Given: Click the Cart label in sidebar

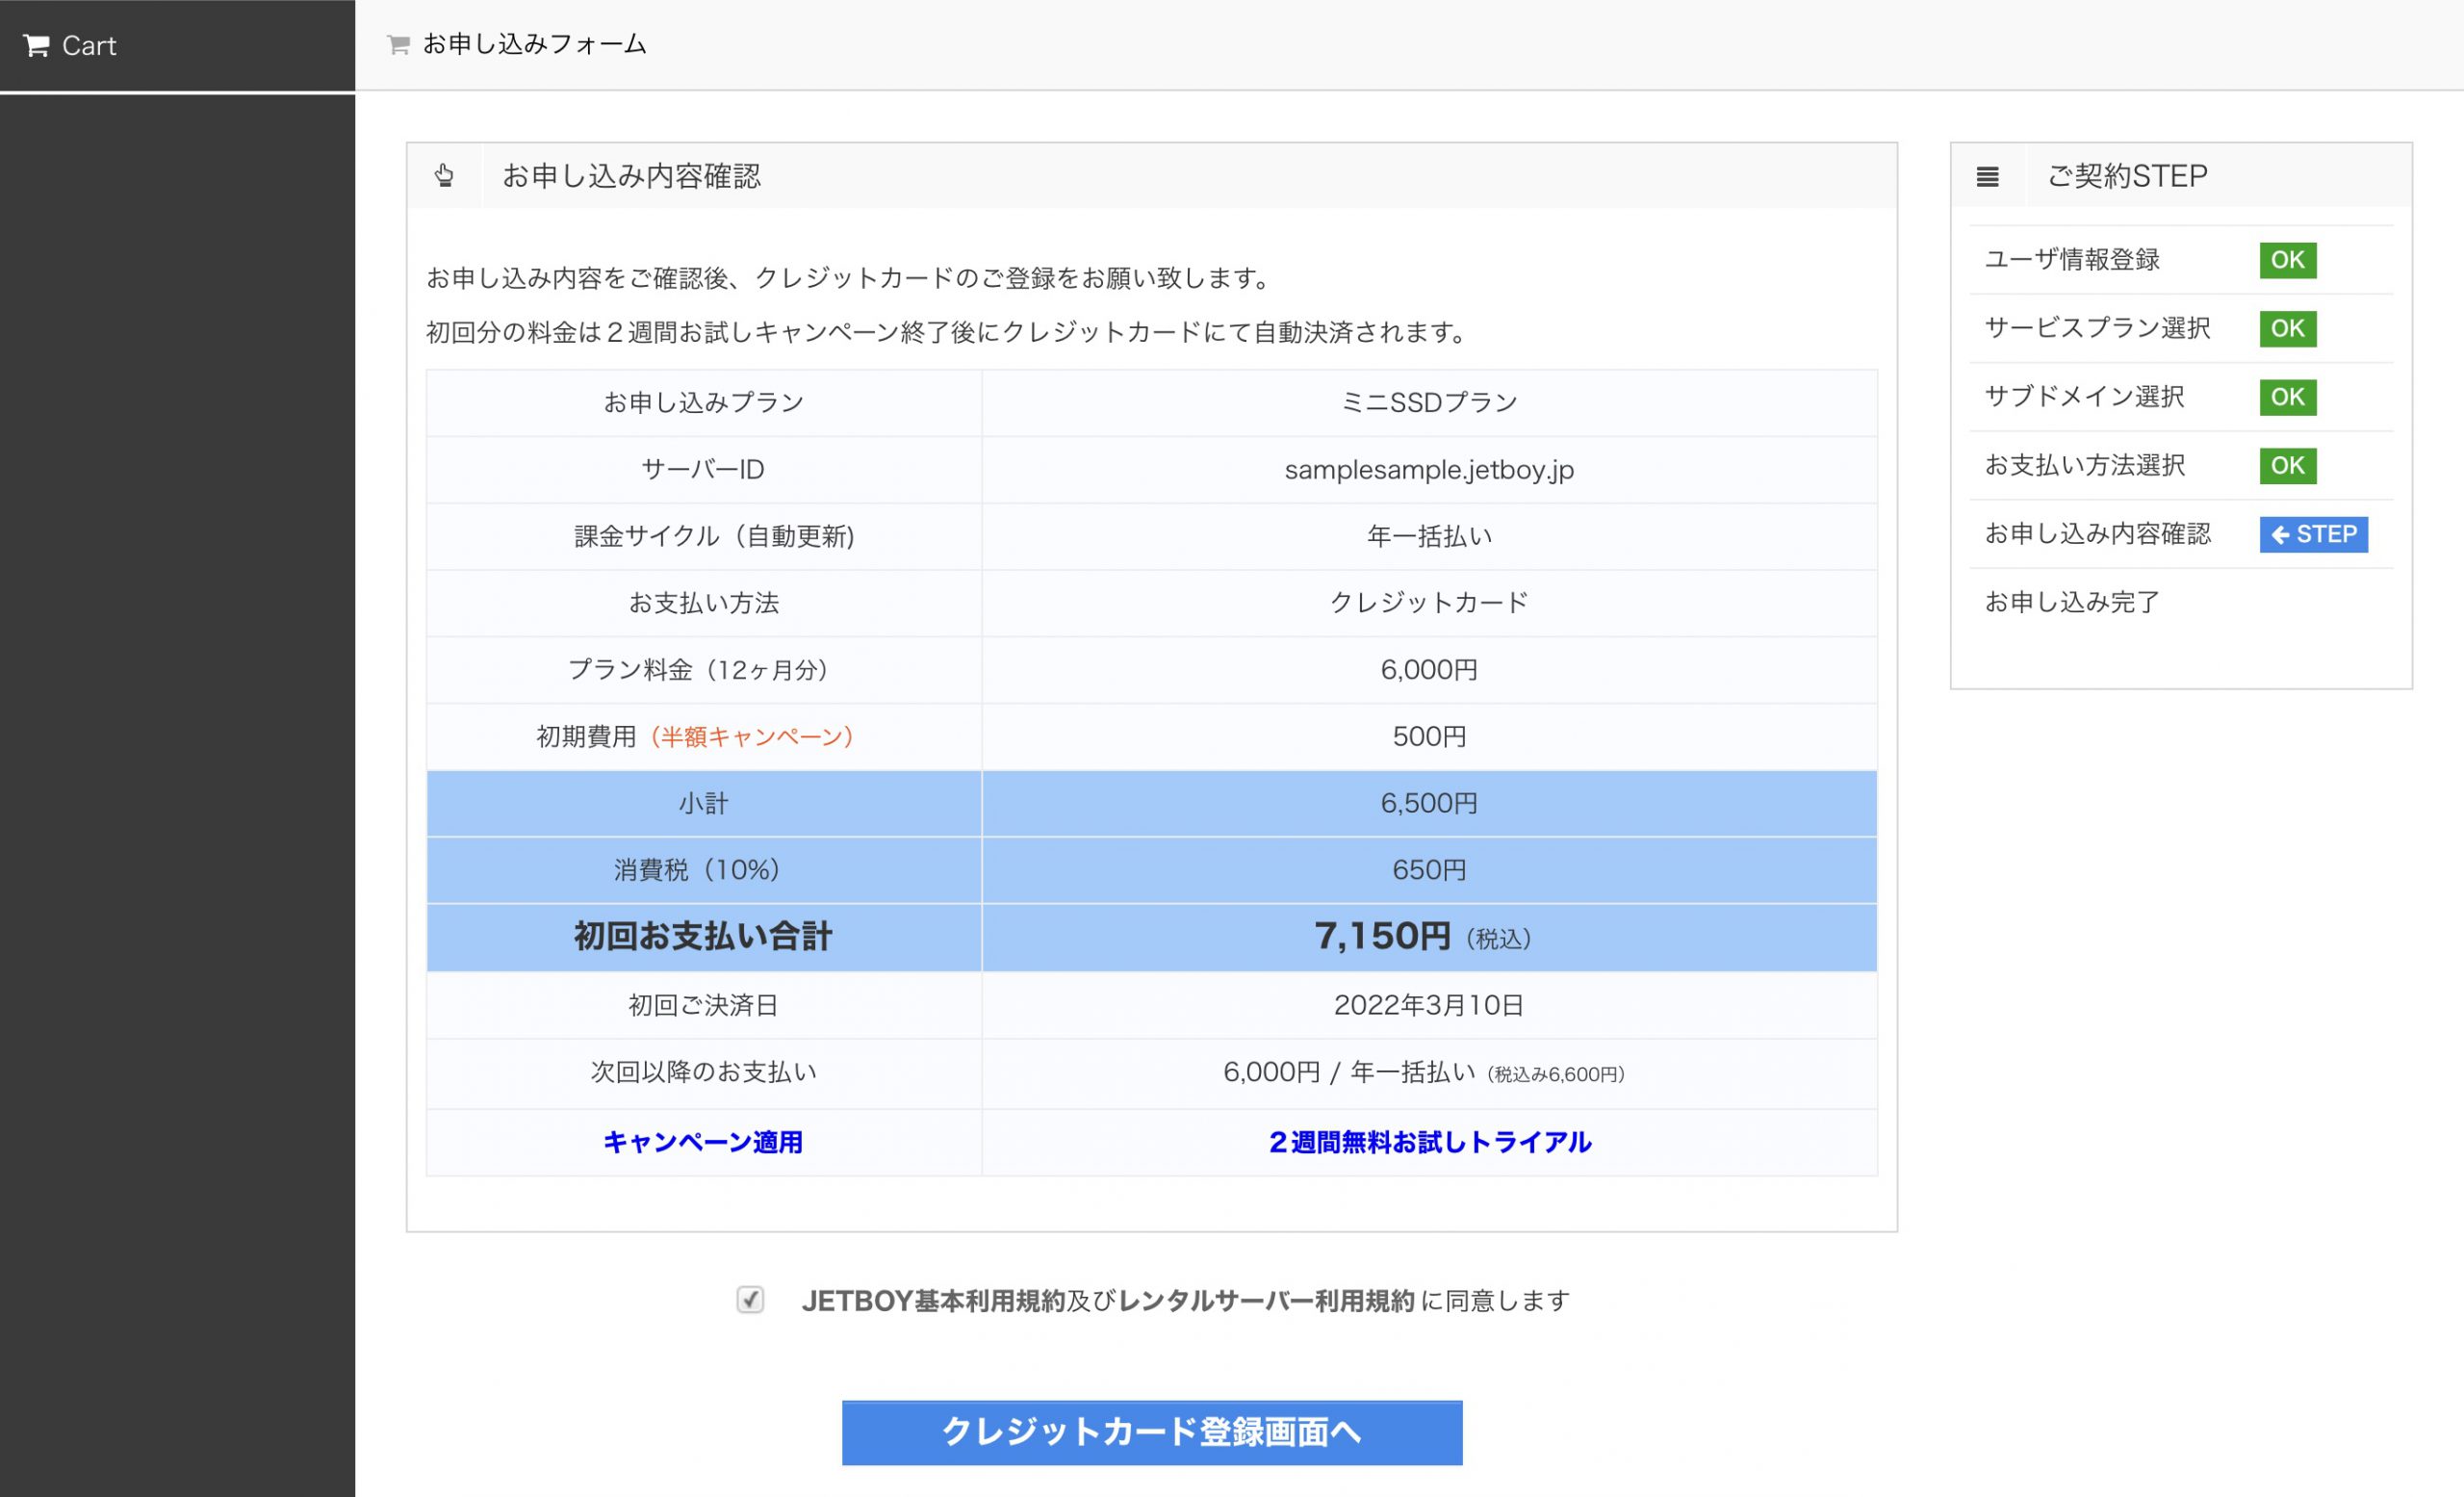Looking at the screenshot, I should [x=89, y=46].
